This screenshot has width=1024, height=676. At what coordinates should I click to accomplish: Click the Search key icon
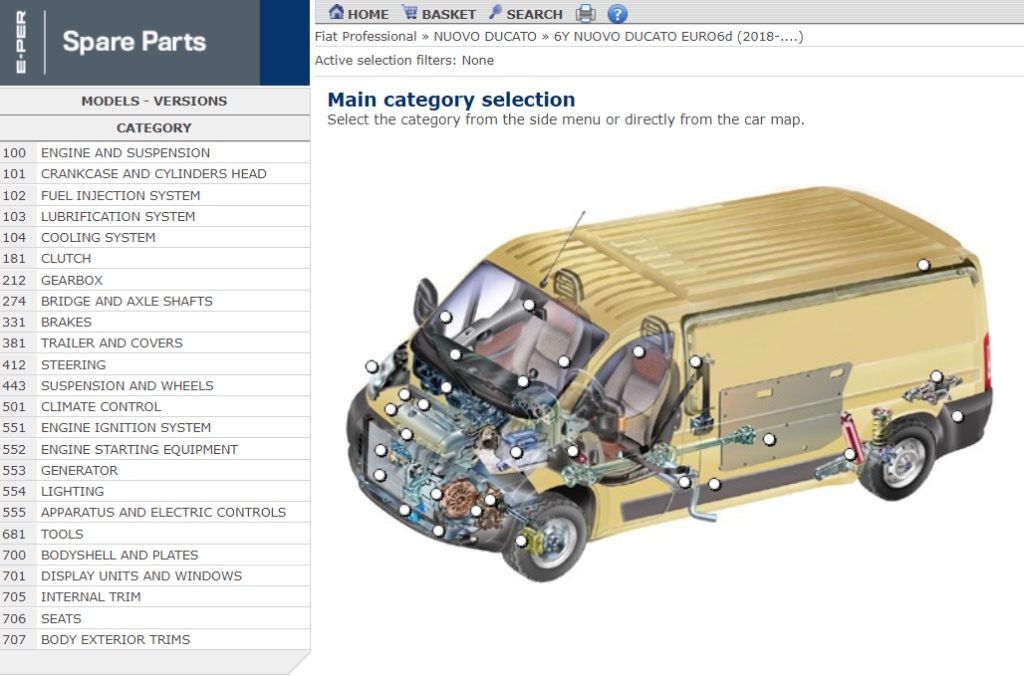click(x=496, y=12)
